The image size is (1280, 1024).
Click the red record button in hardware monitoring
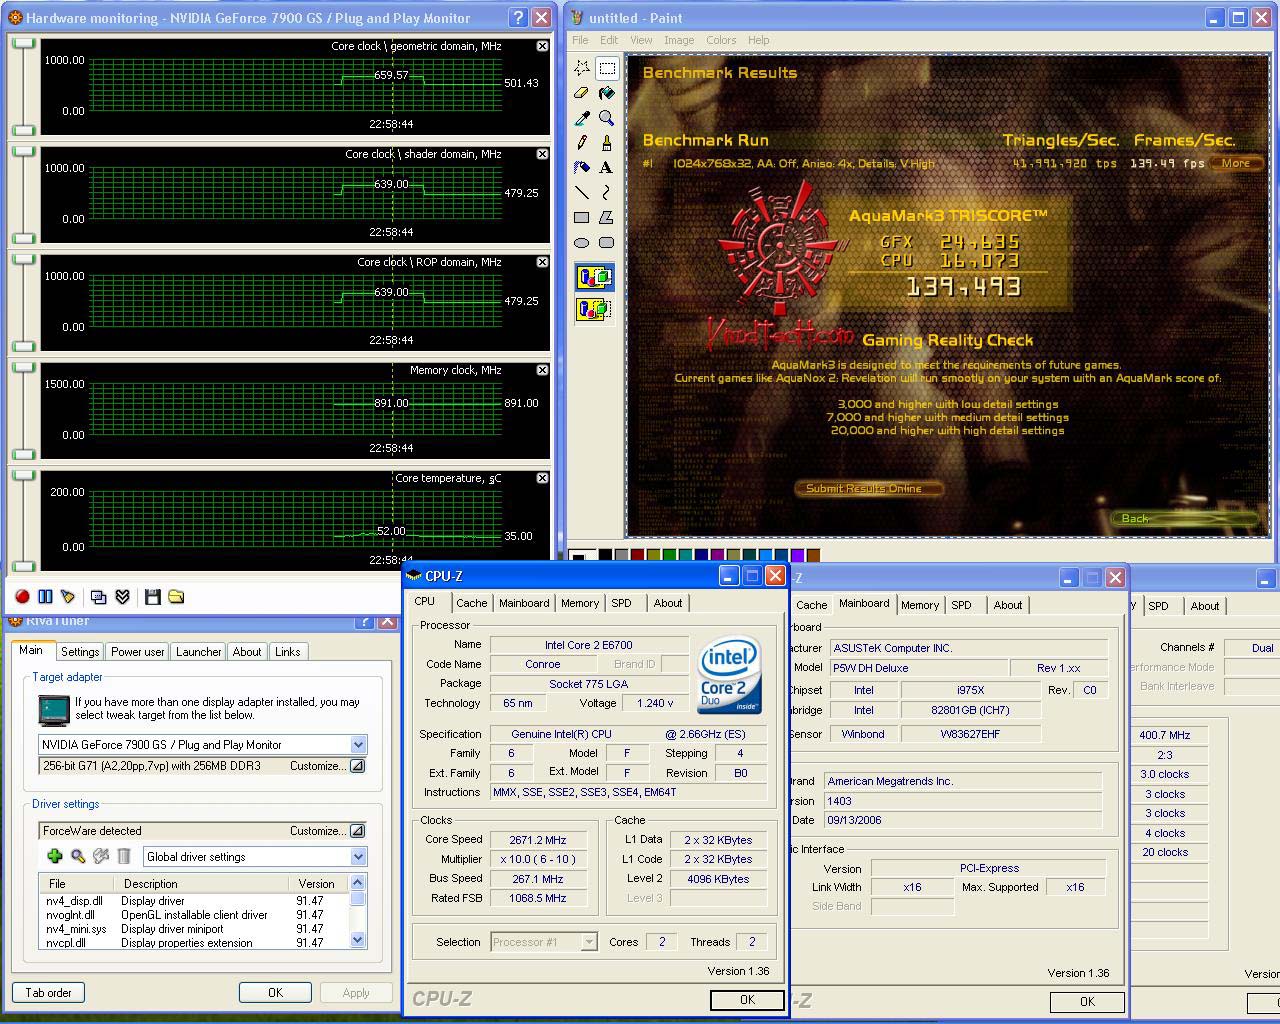[x=22, y=597]
